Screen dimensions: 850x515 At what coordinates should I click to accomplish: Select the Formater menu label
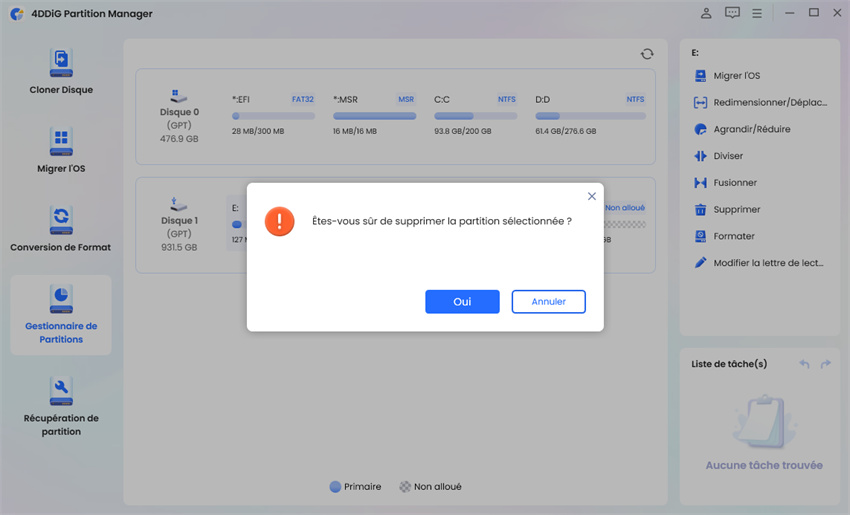734,236
